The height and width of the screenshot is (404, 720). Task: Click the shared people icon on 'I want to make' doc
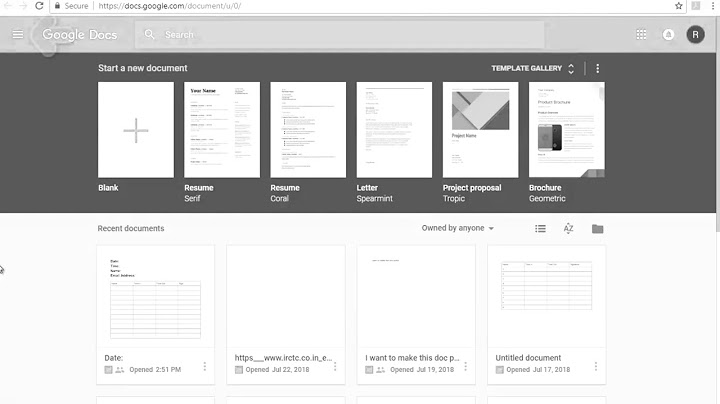381,370
